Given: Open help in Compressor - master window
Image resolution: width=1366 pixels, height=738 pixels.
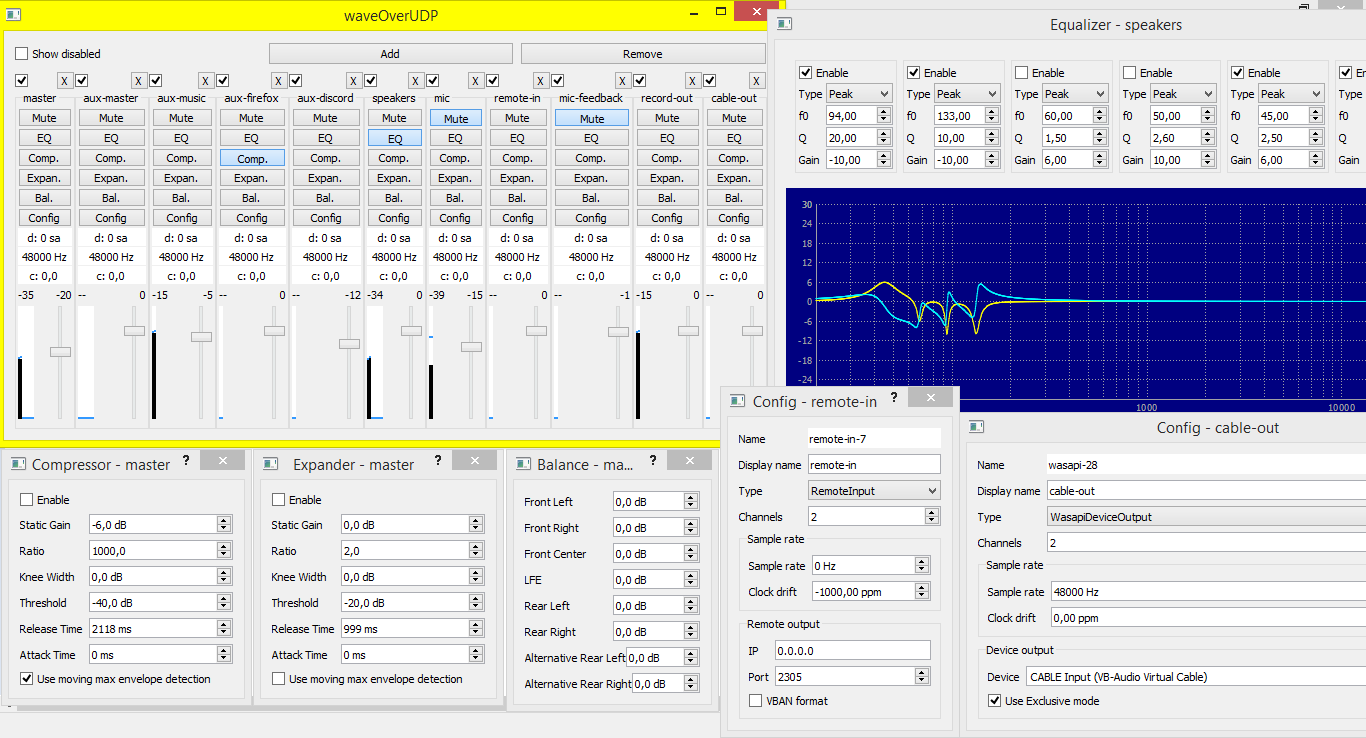Looking at the screenshot, I should pyautogui.click(x=184, y=461).
